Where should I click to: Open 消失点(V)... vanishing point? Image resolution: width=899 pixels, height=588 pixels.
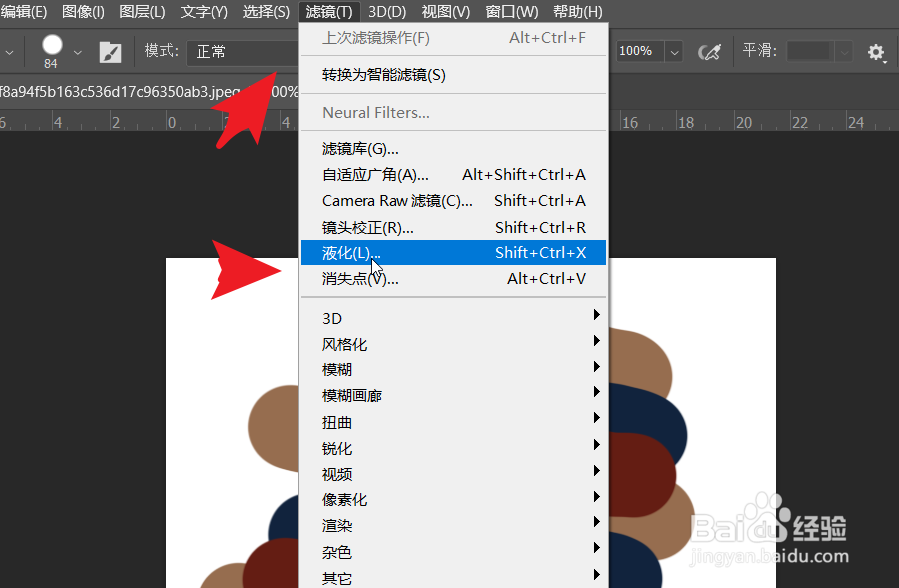coord(453,279)
